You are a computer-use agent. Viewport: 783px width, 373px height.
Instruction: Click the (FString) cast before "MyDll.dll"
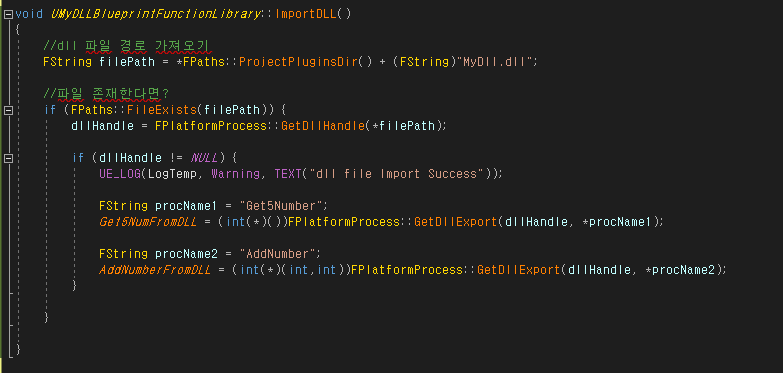pos(425,62)
